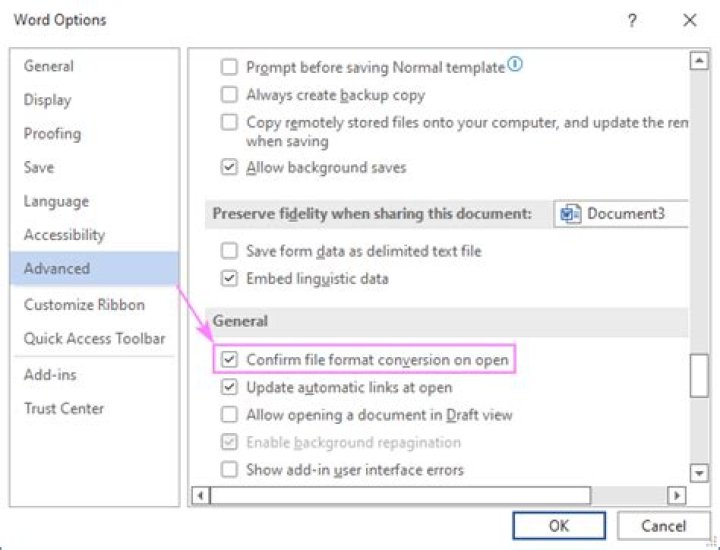Toggle Embed linguistic data checkbox
The image size is (720, 550).
229,279
